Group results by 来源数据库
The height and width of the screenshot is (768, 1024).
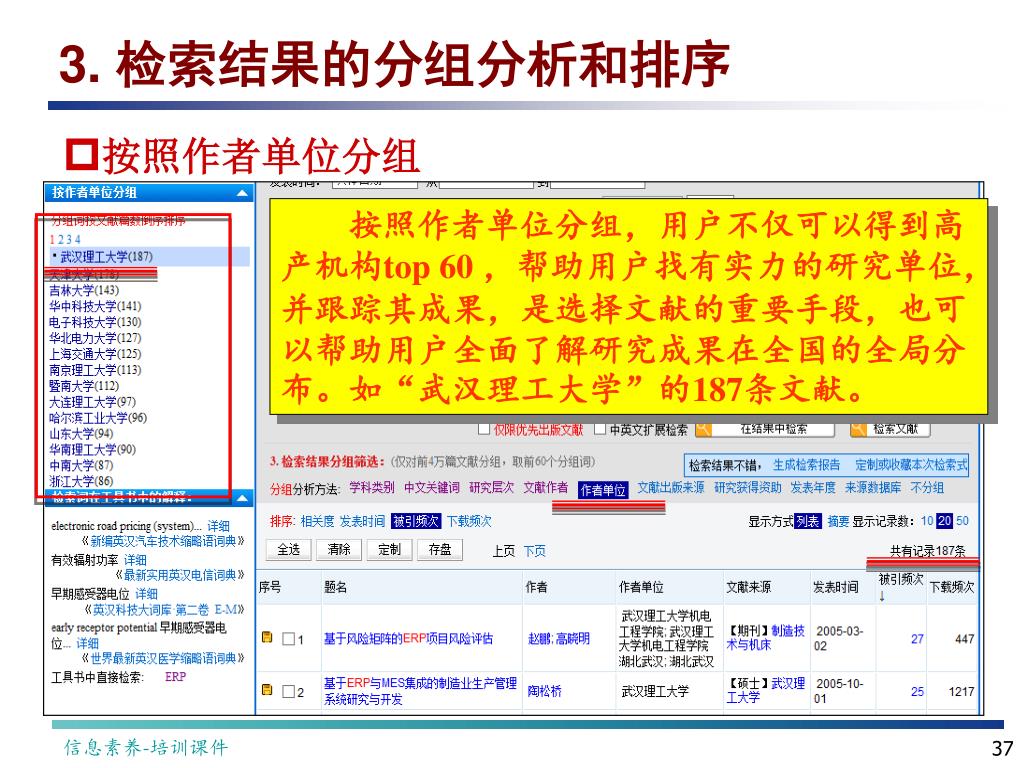(x=873, y=488)
